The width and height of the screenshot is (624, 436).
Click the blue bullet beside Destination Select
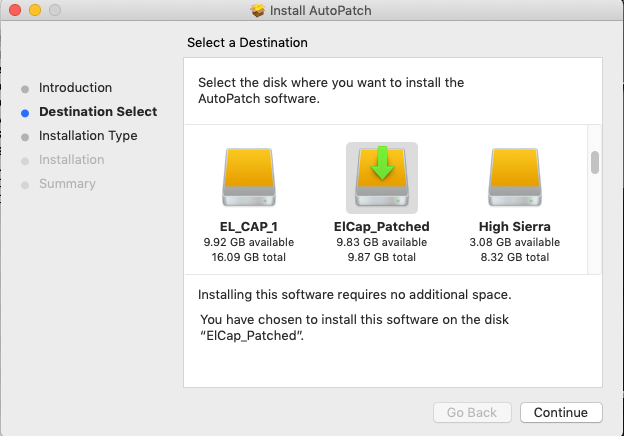point(25,112)
